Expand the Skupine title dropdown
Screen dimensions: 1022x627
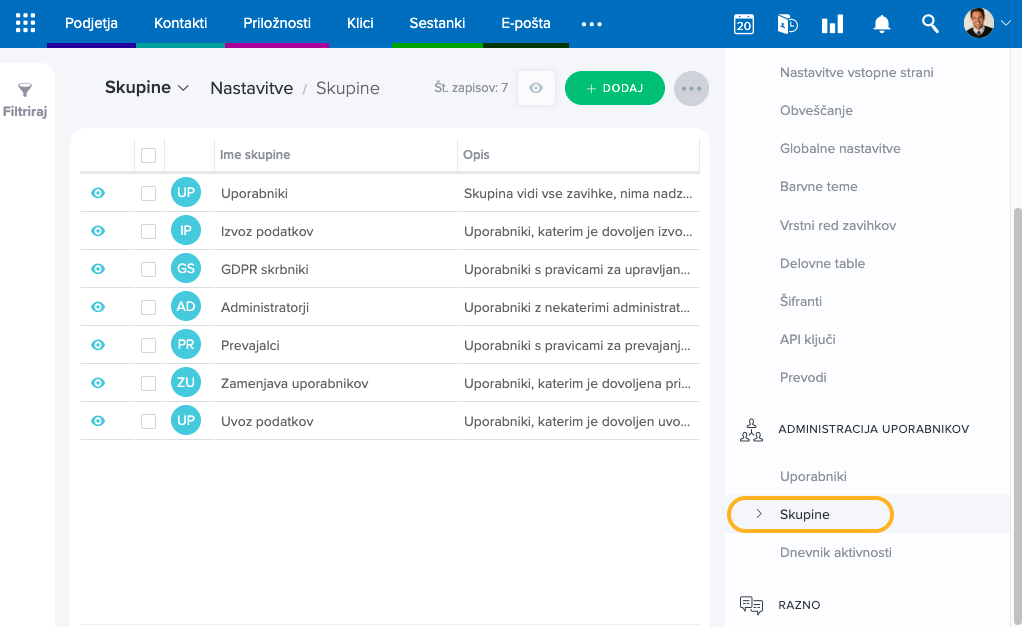[x=147, y=88]
